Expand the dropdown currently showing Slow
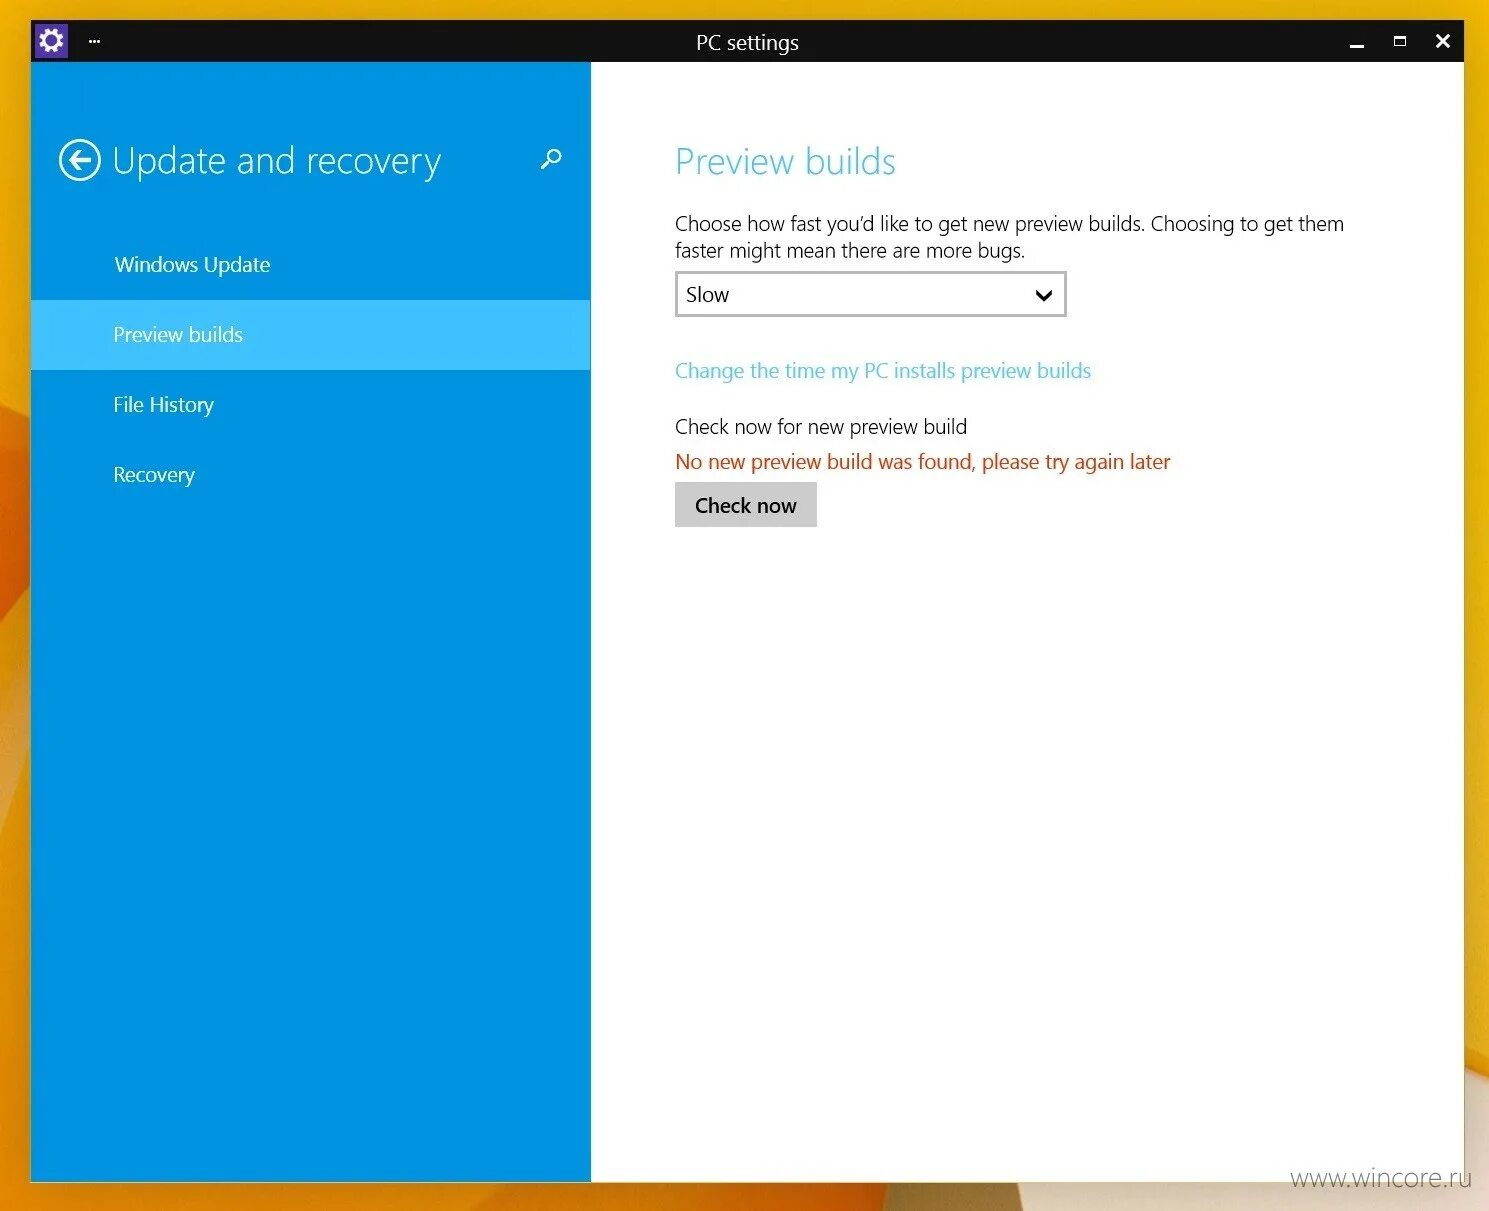1489x1211 pixels. 869,294
